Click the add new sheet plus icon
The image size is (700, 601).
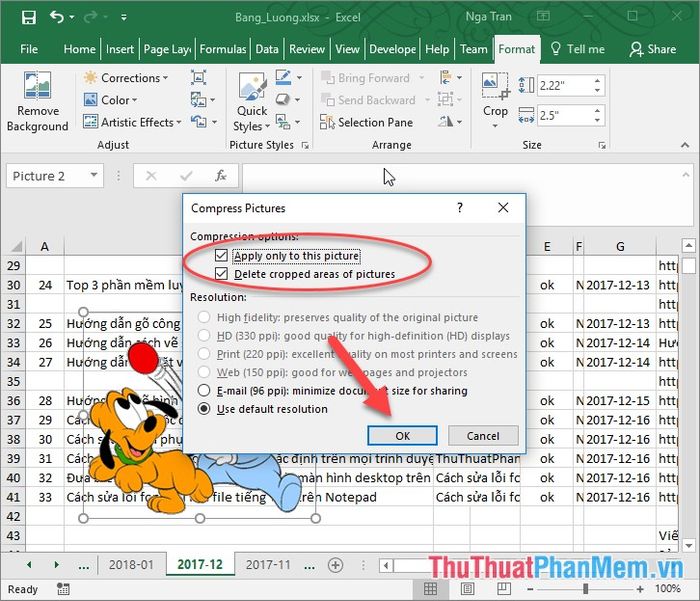pos(335,565)
